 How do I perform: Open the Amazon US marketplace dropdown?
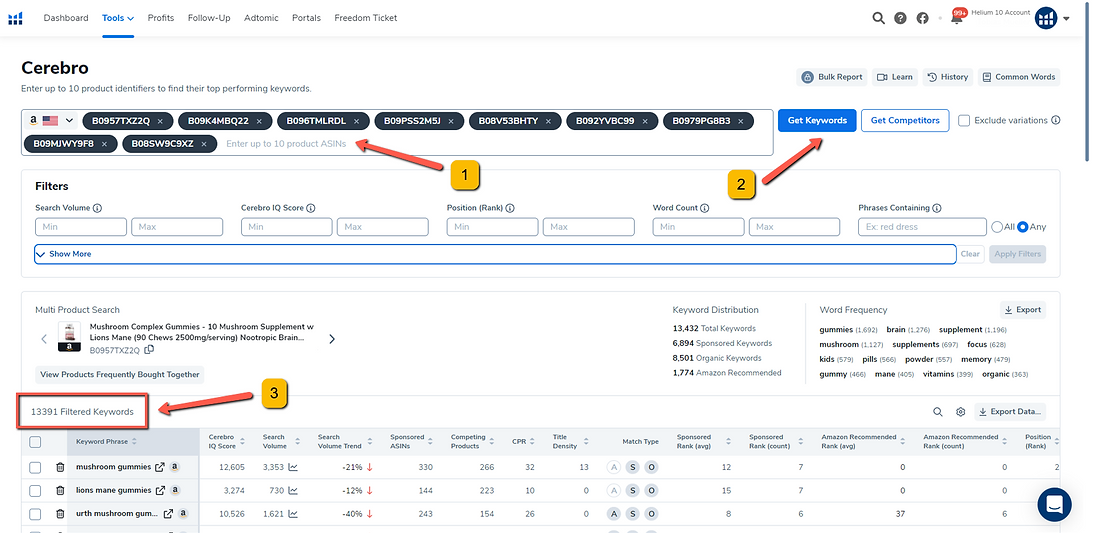point(52,121)
